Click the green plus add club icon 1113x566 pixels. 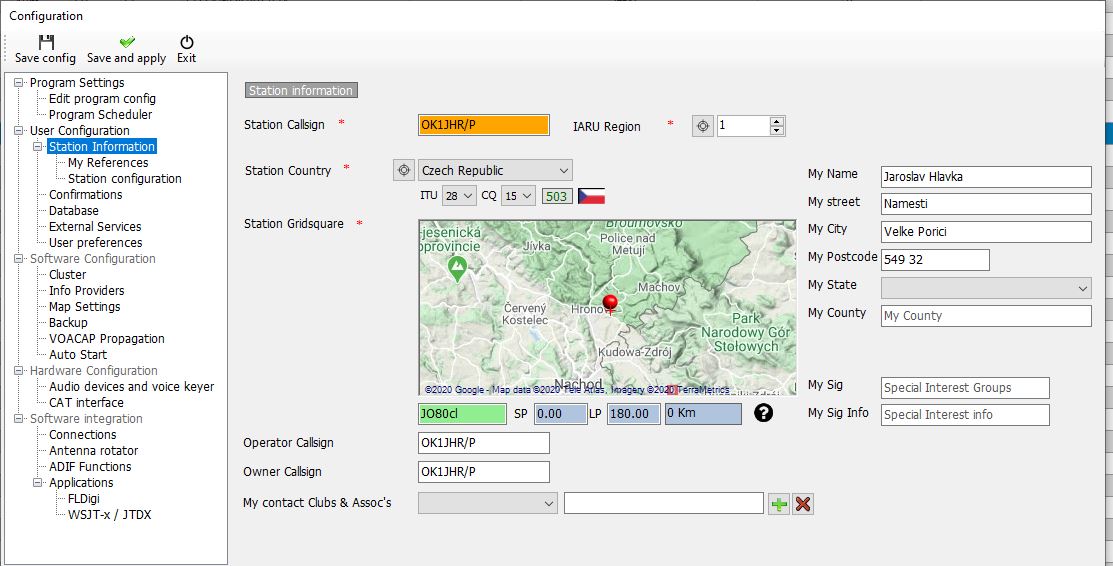(779, 504)
